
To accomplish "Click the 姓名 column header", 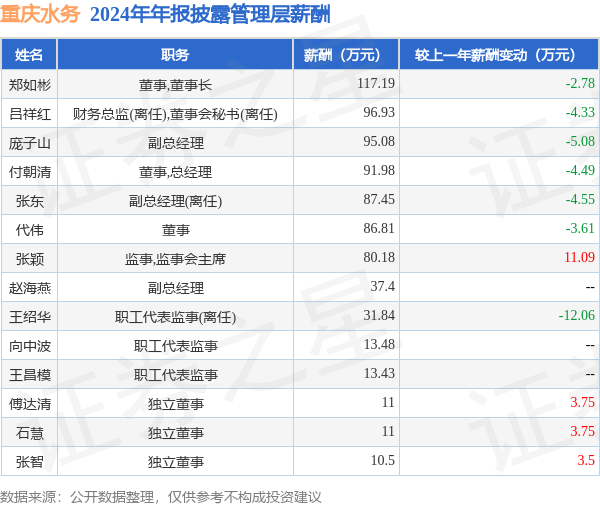I will click(29, 54).
